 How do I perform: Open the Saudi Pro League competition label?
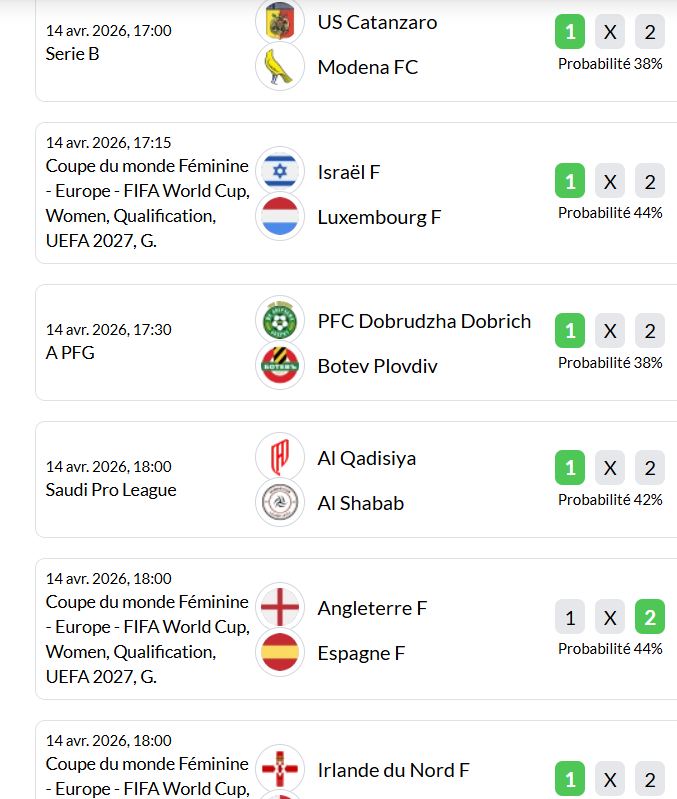111,490
